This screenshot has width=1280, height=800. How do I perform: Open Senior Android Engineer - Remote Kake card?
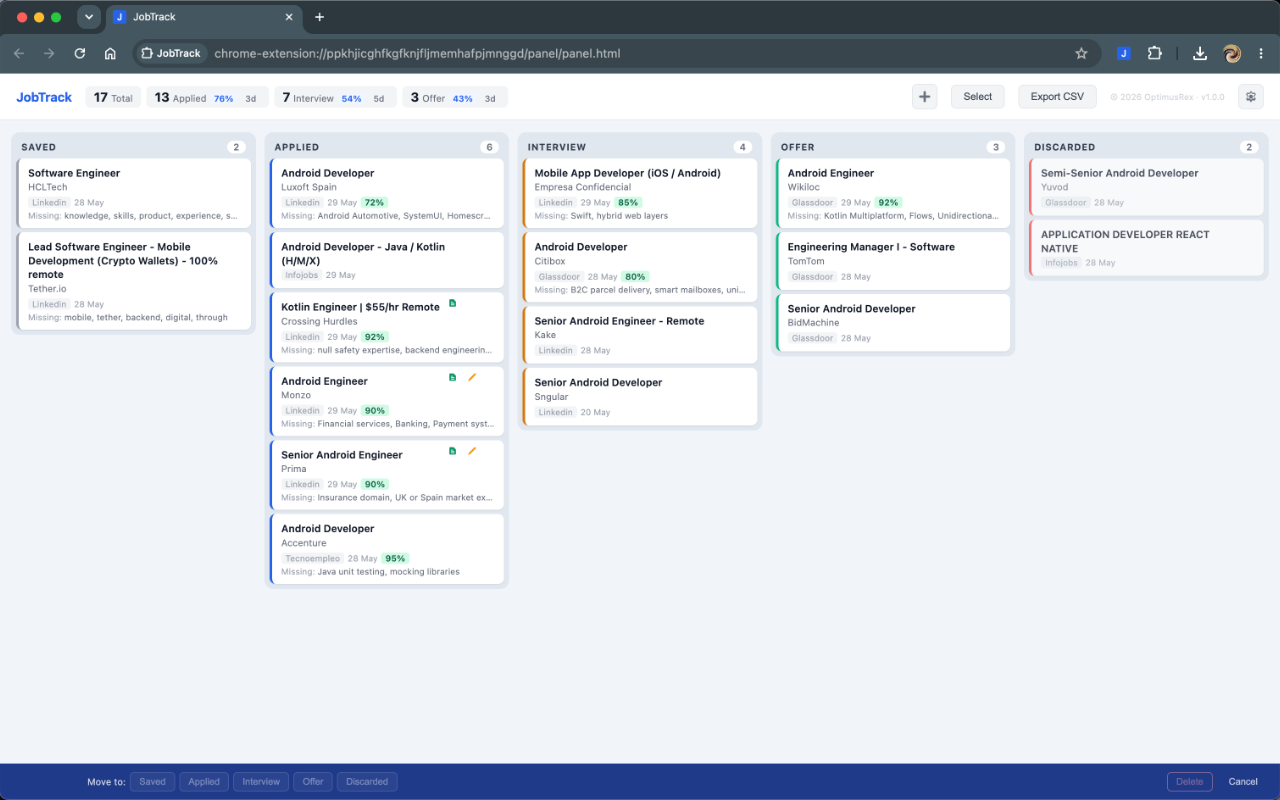coord(640,335)
